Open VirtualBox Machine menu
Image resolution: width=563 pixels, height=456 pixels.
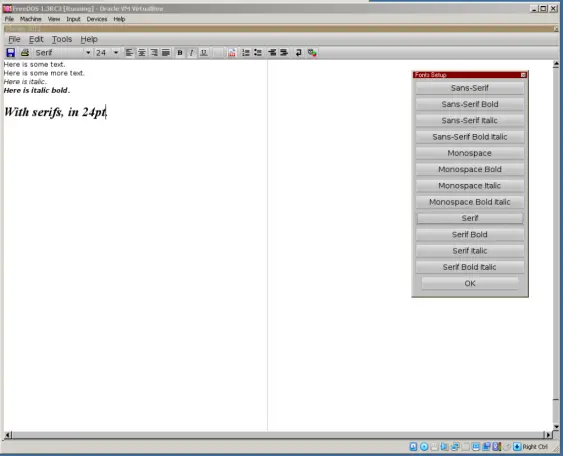click(31, 19)
